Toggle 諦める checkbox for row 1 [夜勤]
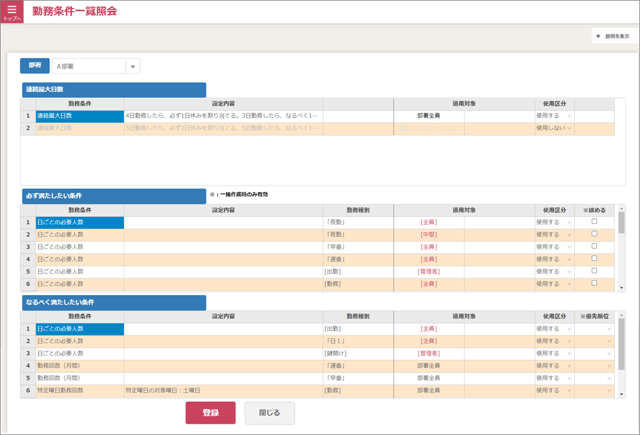The image size is (640, 435). tap(594, 221)
